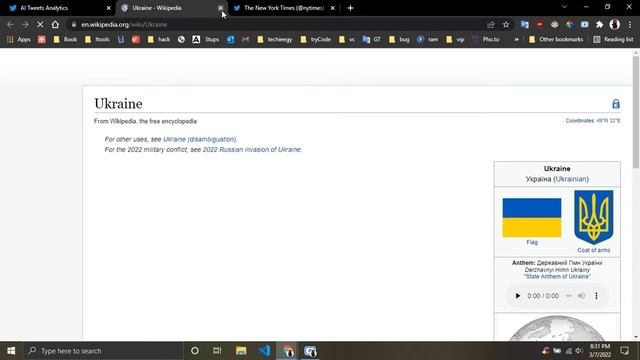The image size is (640, 360).
Task: Open the Gmail bookmark icon
Action: (245, 40)
